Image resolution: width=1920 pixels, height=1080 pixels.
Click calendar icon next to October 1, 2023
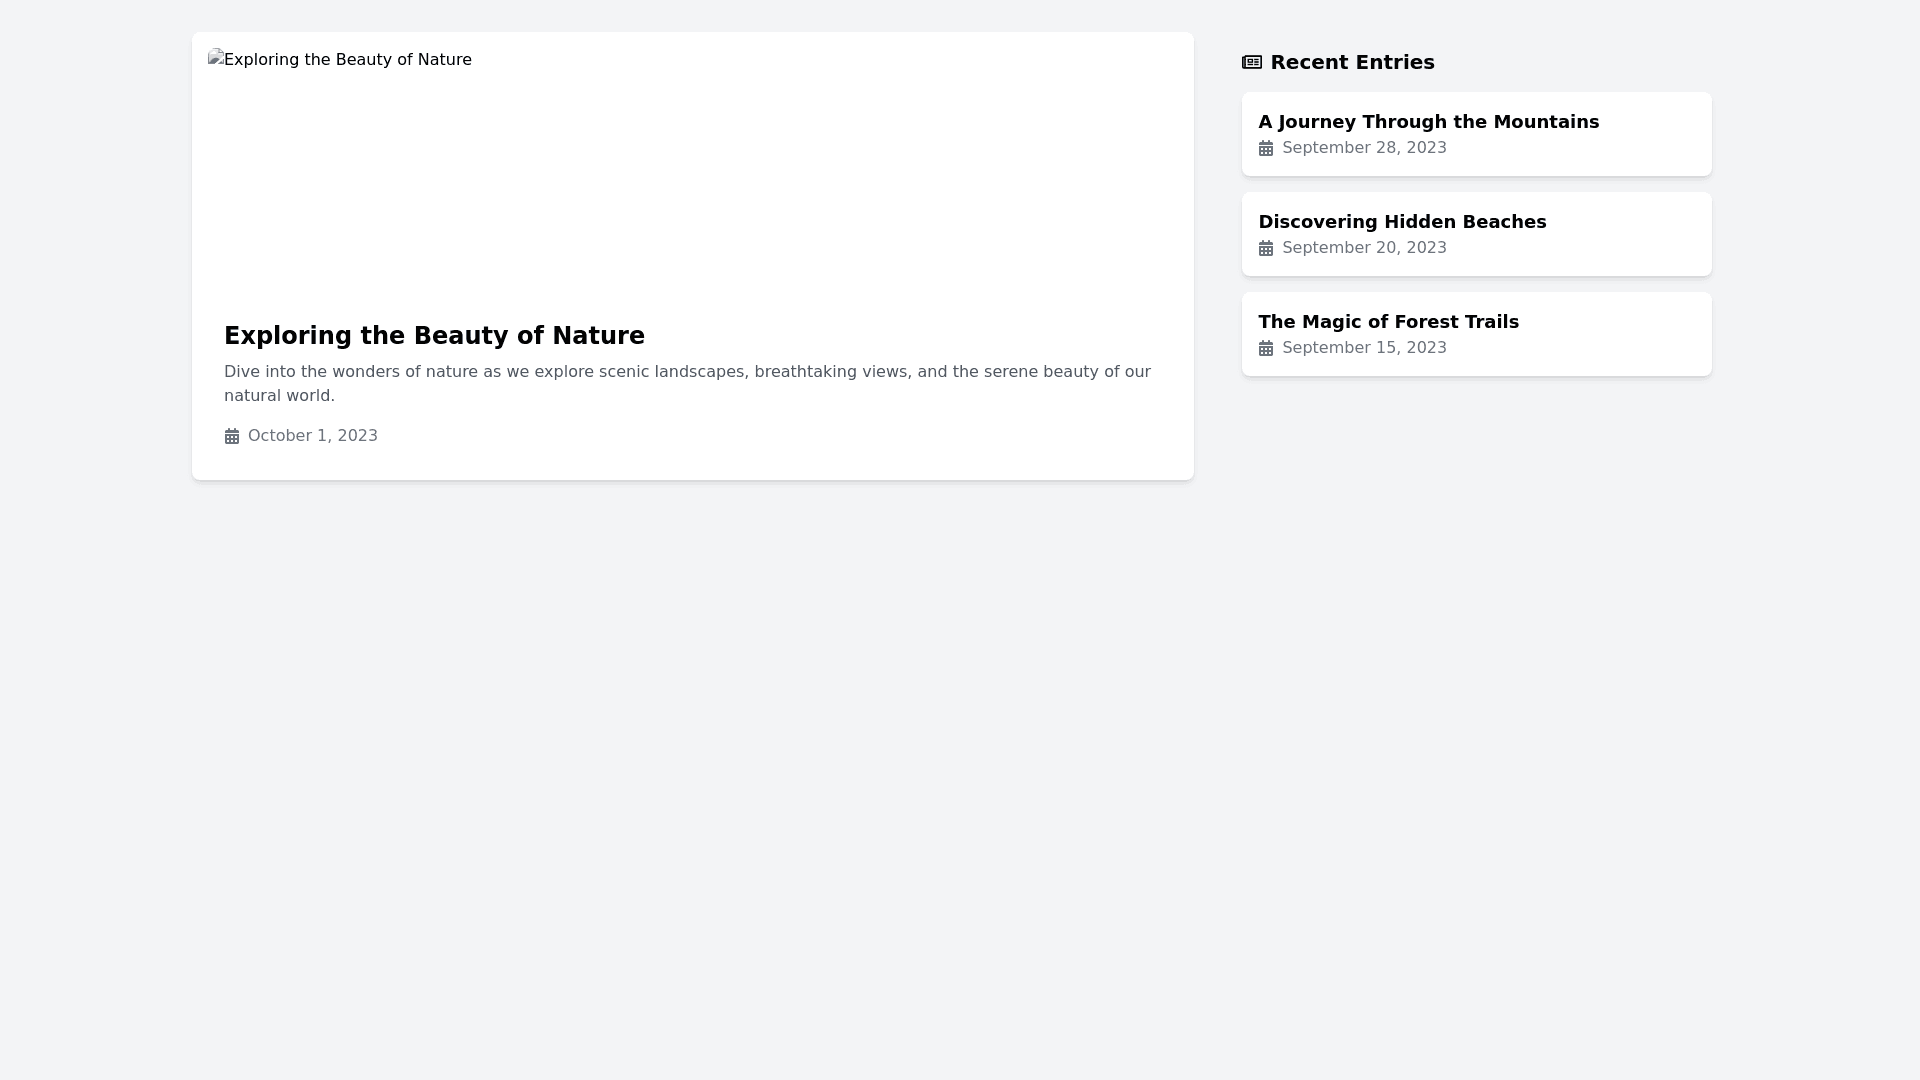click(232, 436)
